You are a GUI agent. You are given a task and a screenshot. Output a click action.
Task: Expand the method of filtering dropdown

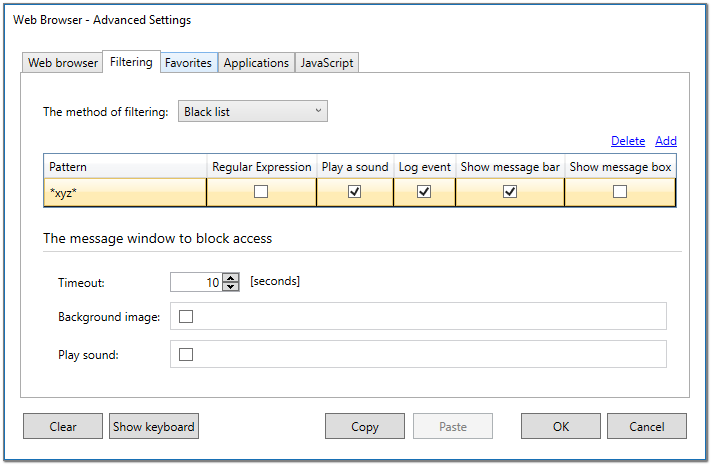coord(252,112)
